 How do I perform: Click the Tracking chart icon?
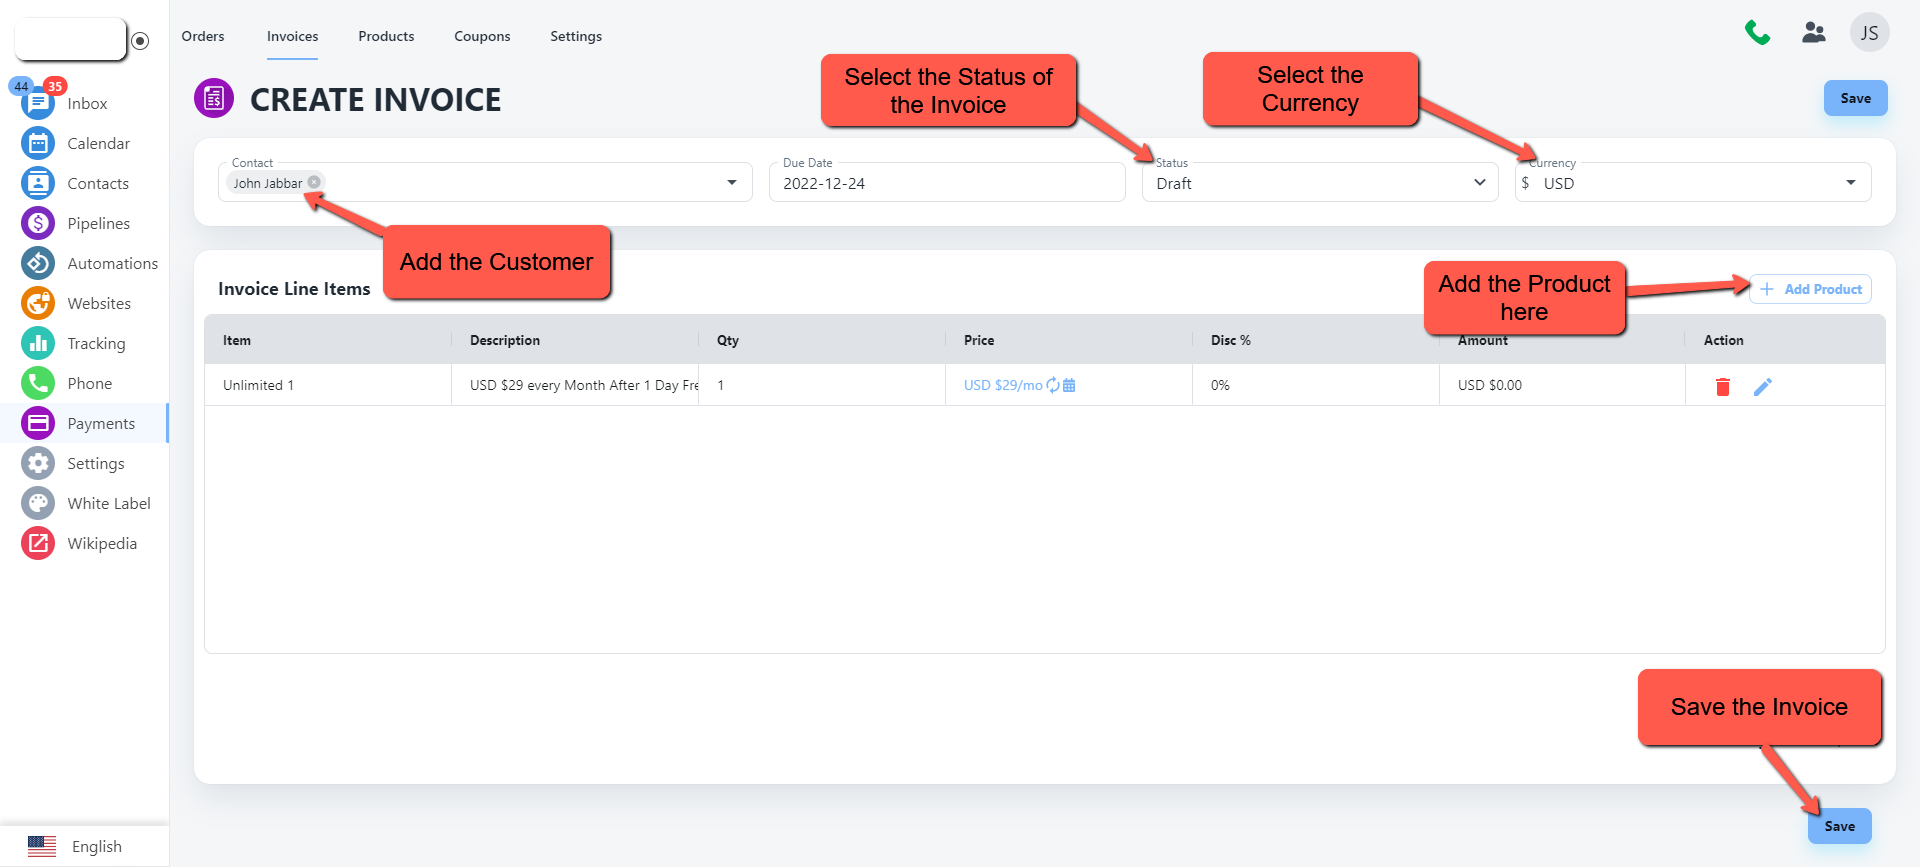(x=38, y=343)
